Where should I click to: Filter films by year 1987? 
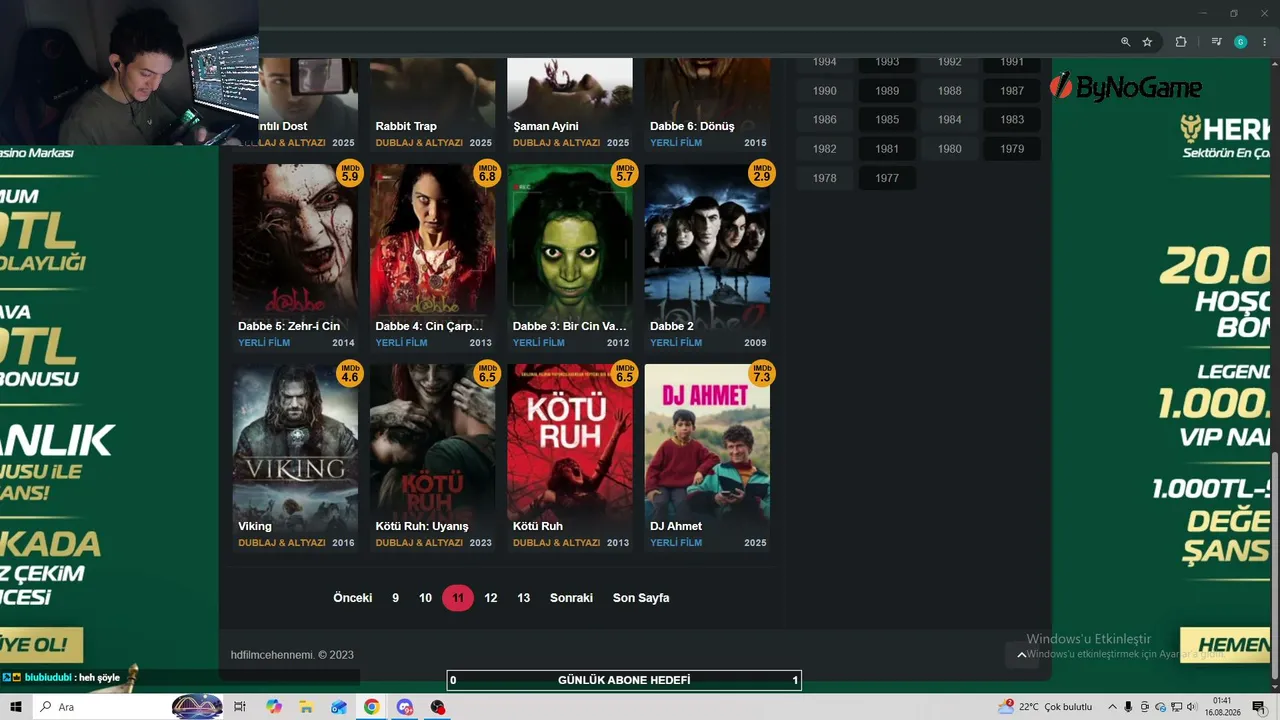tap(1012, 91)
